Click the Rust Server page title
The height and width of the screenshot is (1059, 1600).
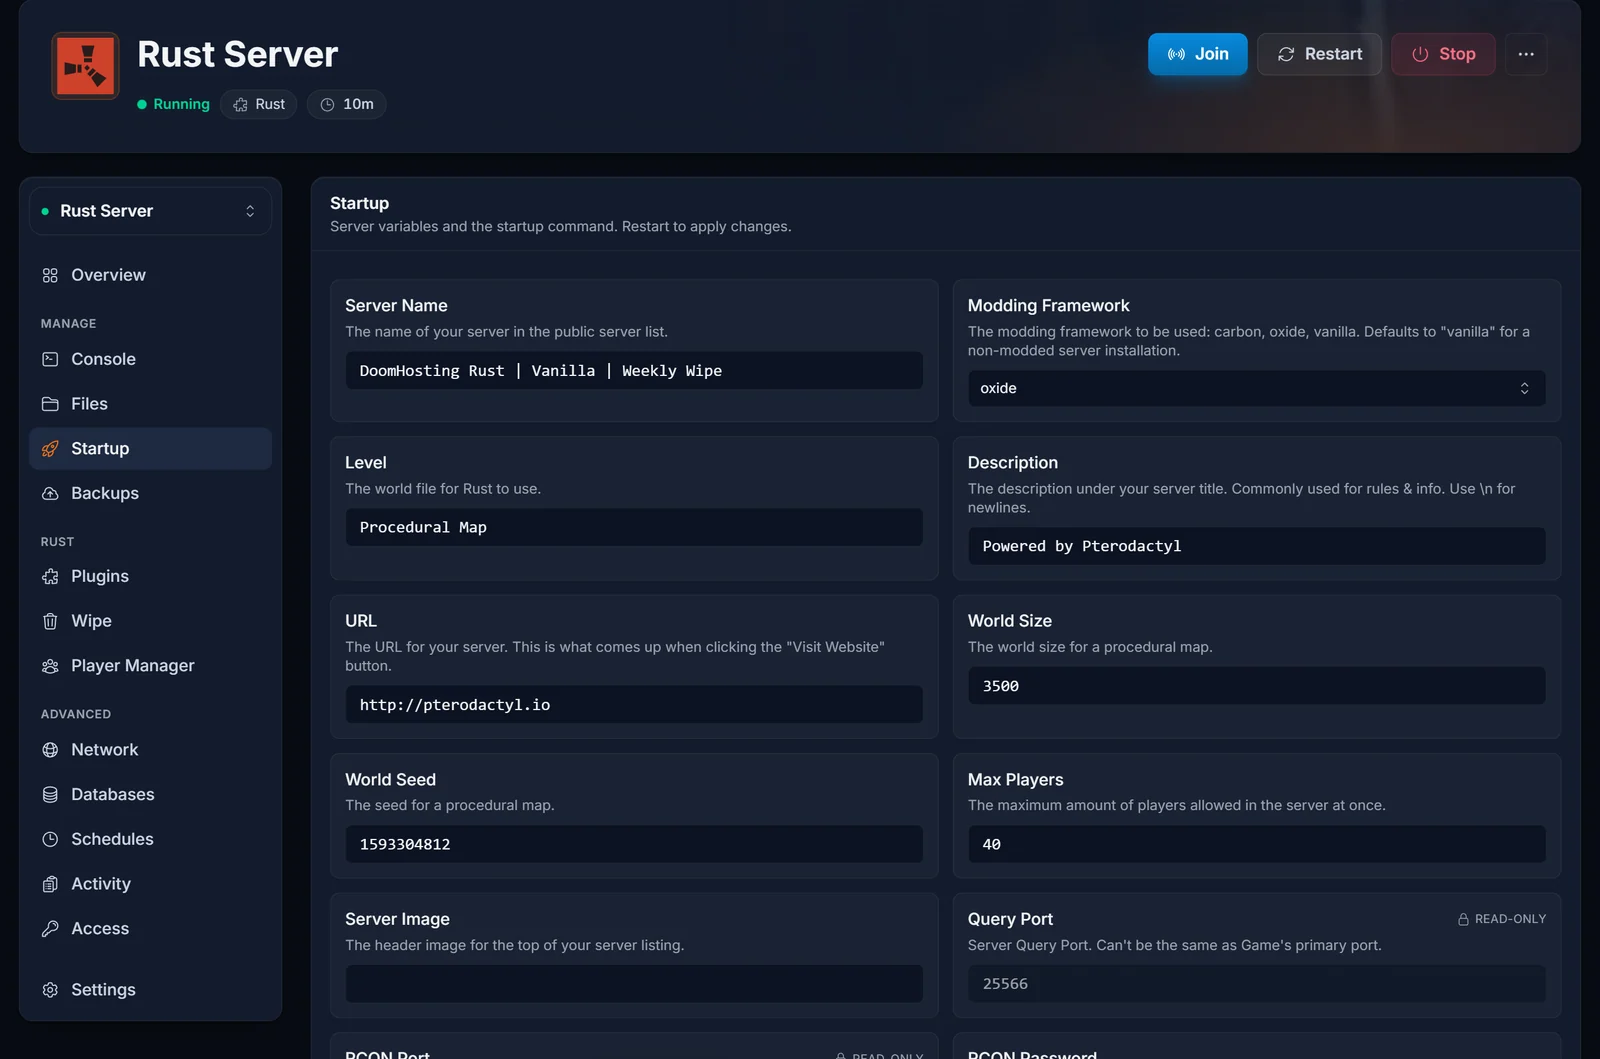pyautogui.click(x=237, y=54)
